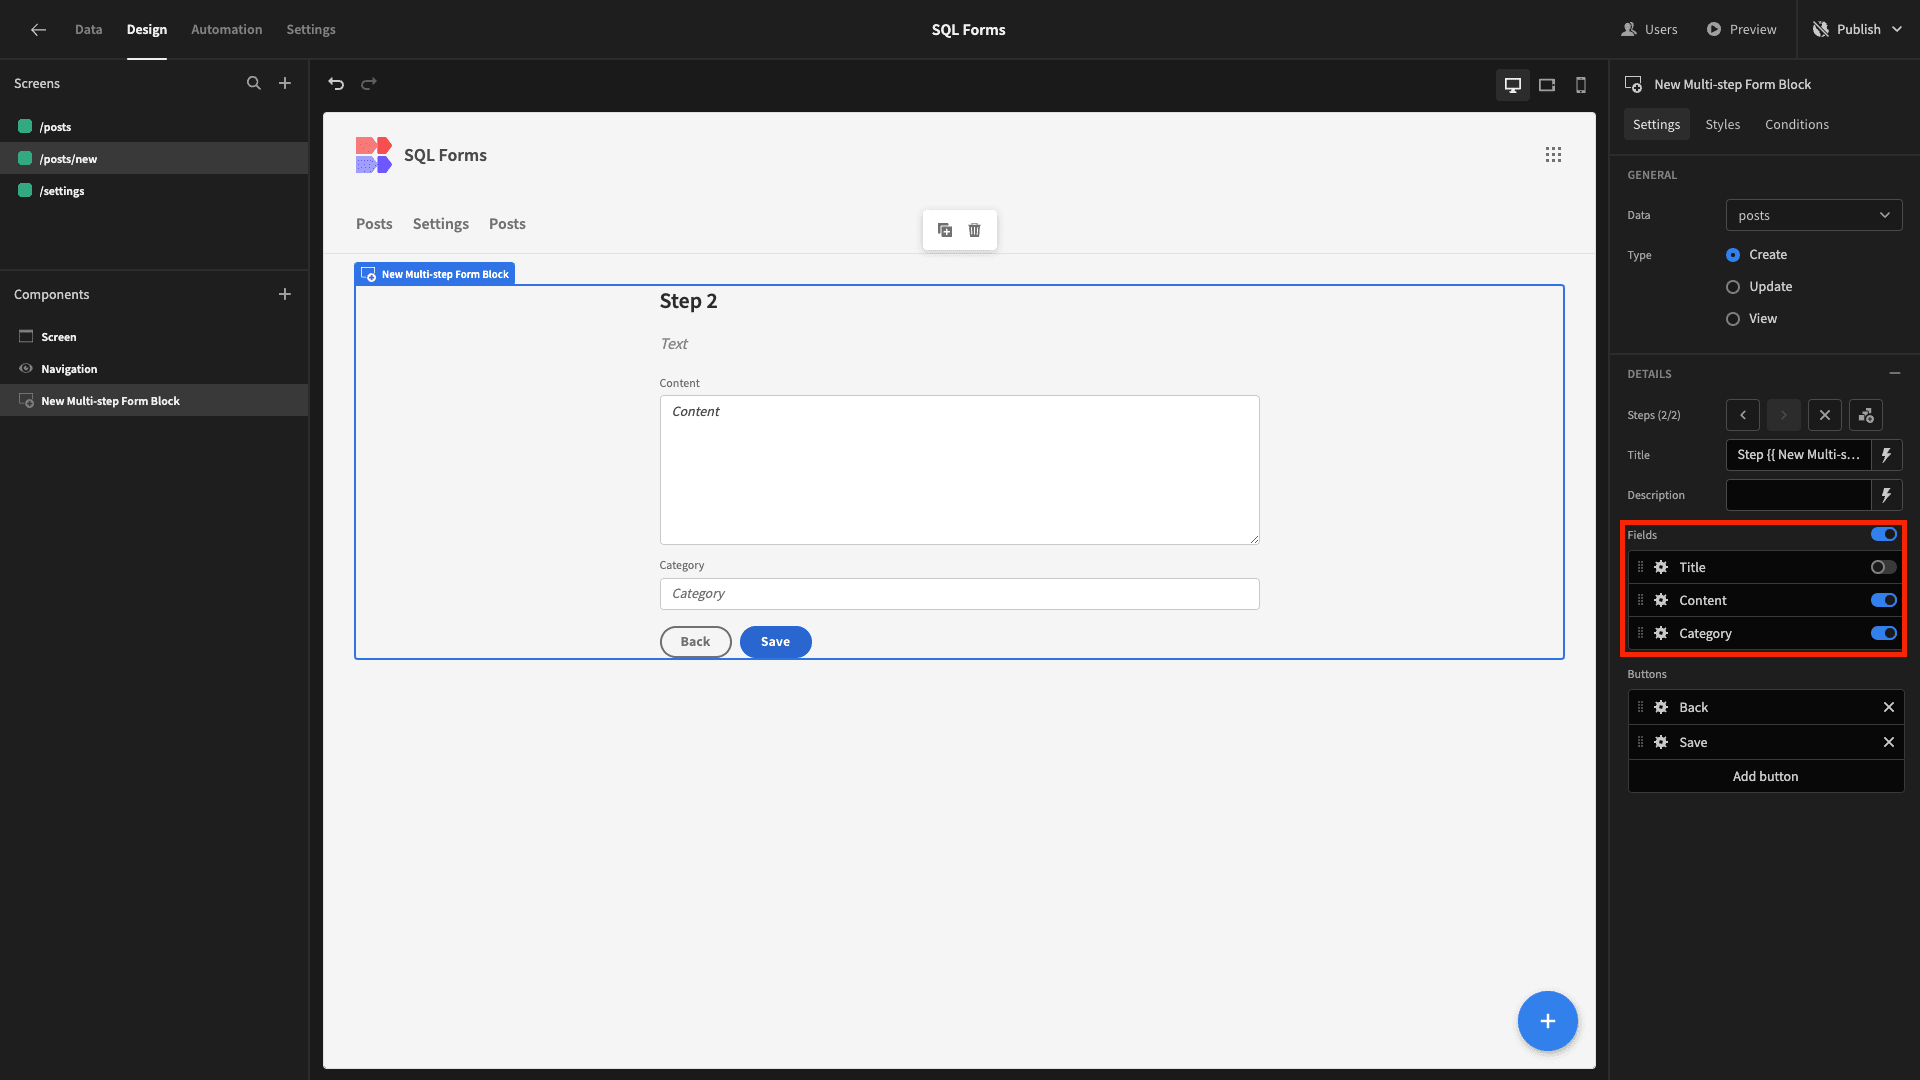
Task: Switch to the Styles tab
Action: (1722, 124)
